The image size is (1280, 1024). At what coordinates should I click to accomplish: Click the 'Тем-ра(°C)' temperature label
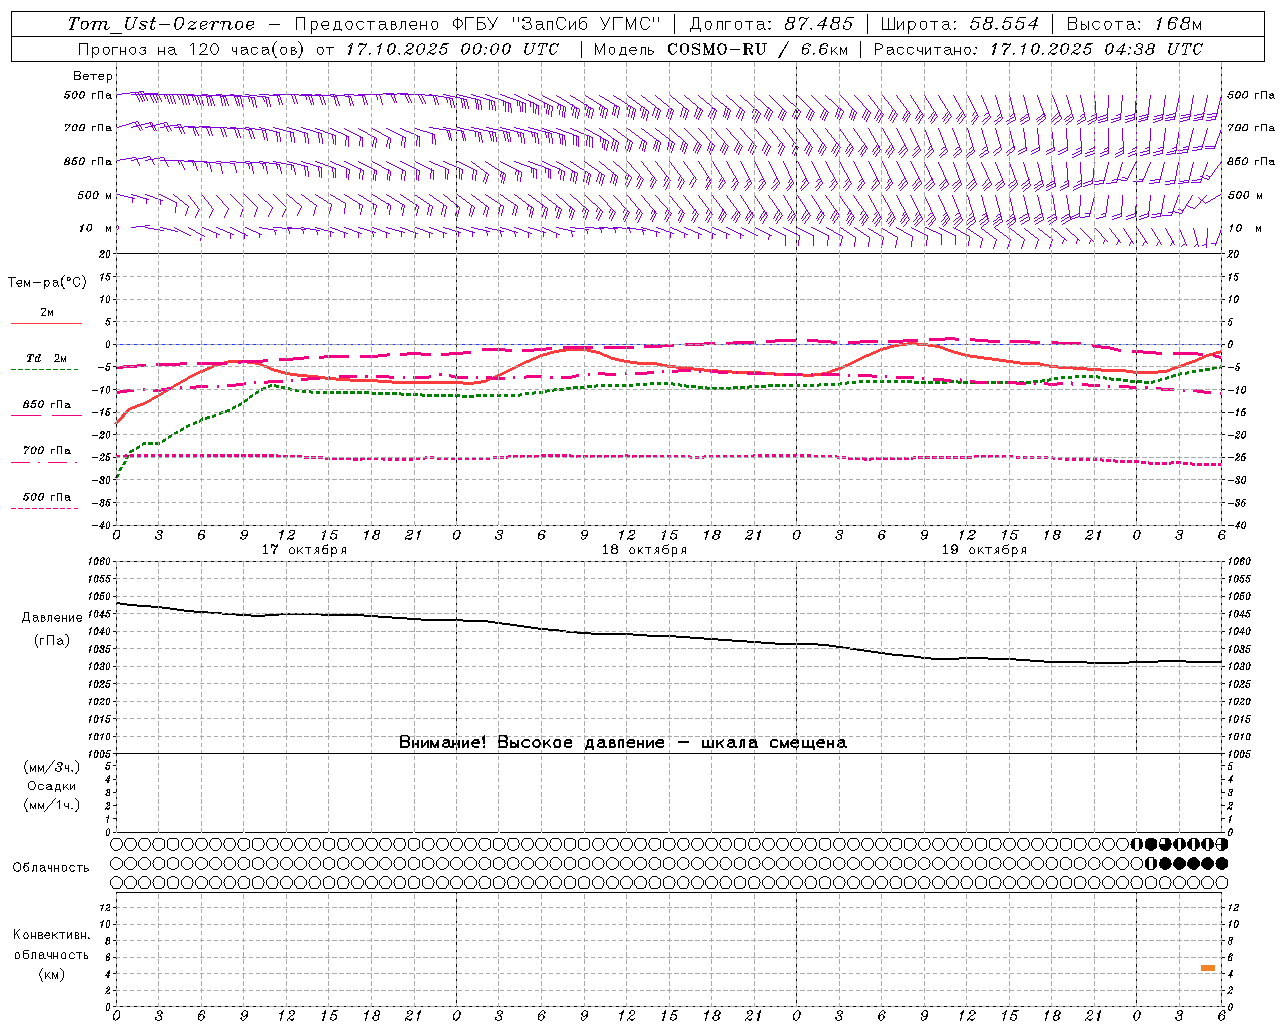(47, 282)
